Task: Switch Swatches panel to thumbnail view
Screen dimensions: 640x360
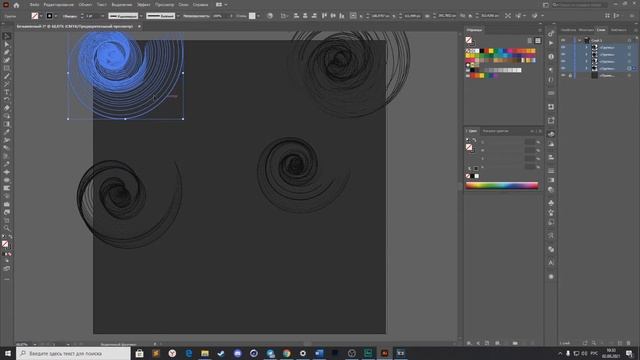Action: click(x=538, y=40)
